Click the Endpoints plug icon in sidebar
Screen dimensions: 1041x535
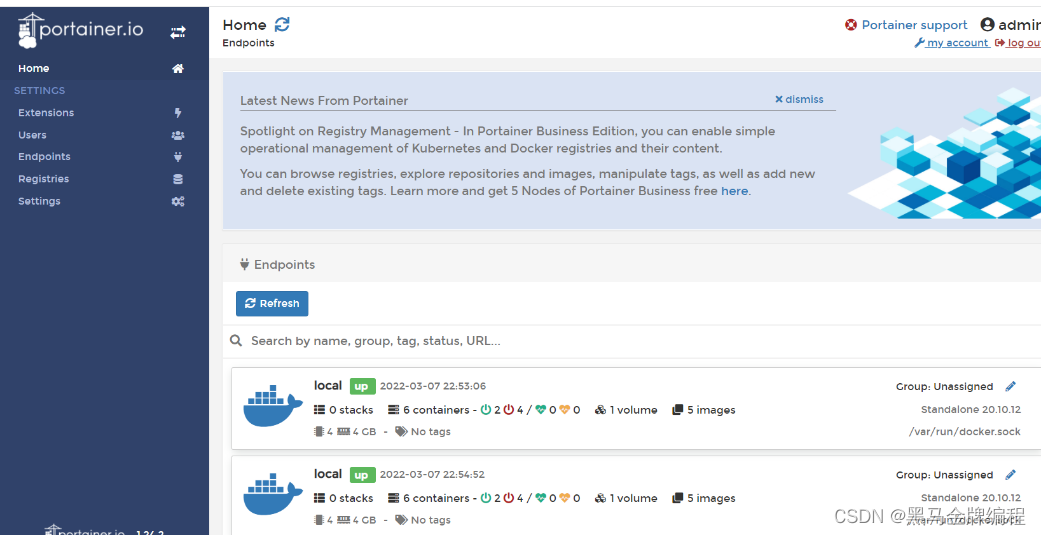coord(178,157)
